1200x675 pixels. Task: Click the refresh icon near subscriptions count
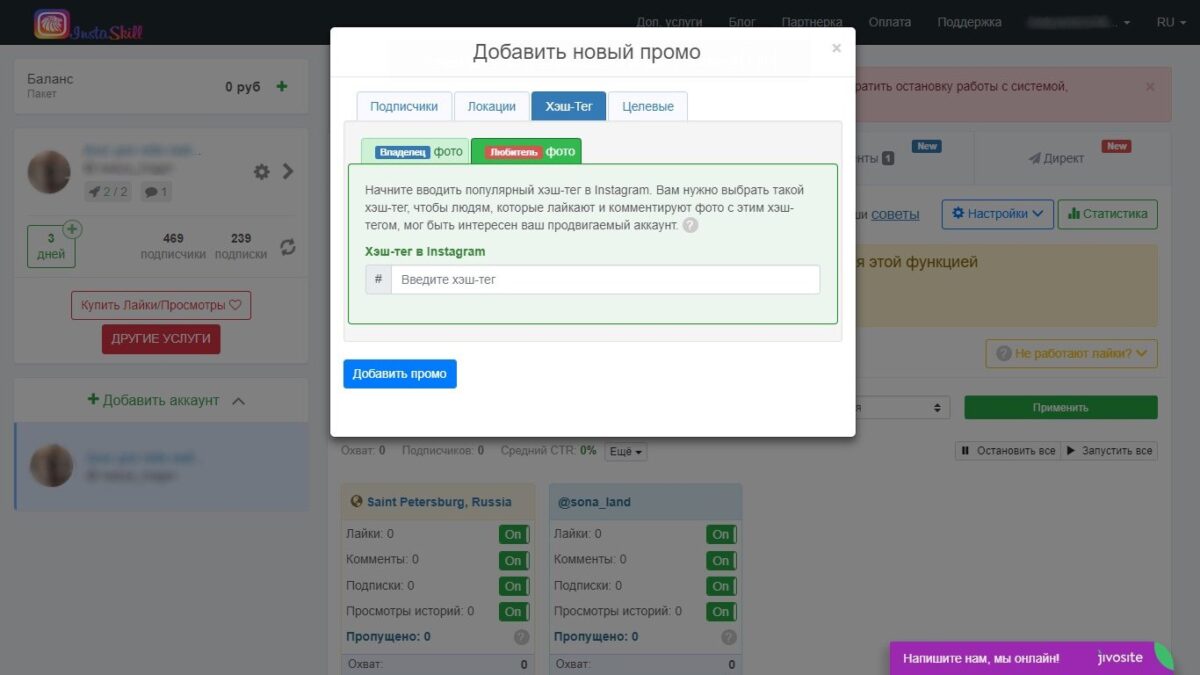pyautogui.click(x=287, y=246)
